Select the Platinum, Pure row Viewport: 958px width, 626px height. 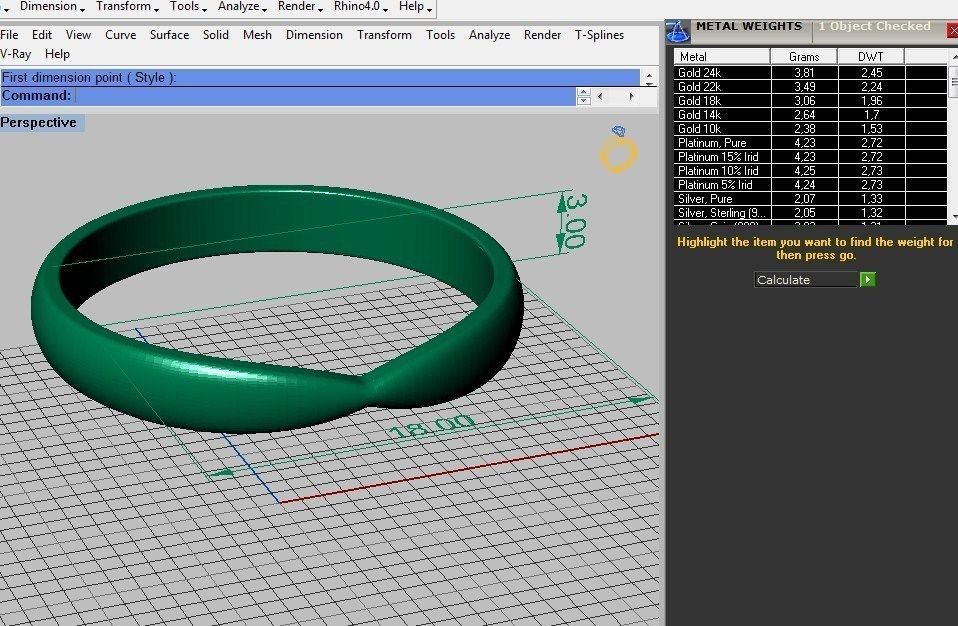[x=811, y=143]
